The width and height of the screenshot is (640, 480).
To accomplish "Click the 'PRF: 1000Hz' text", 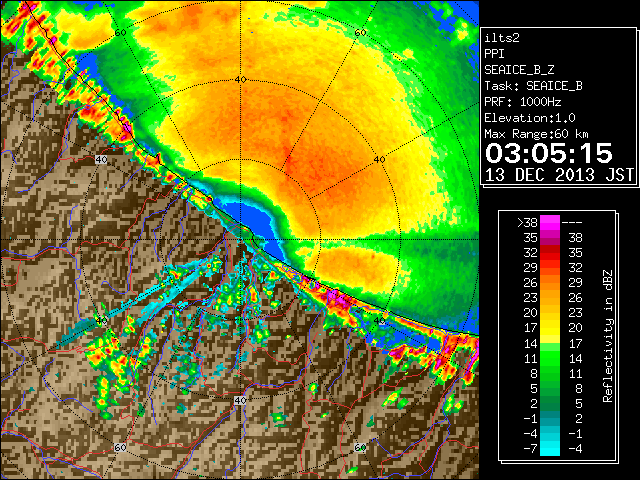I will pos(522,102).
